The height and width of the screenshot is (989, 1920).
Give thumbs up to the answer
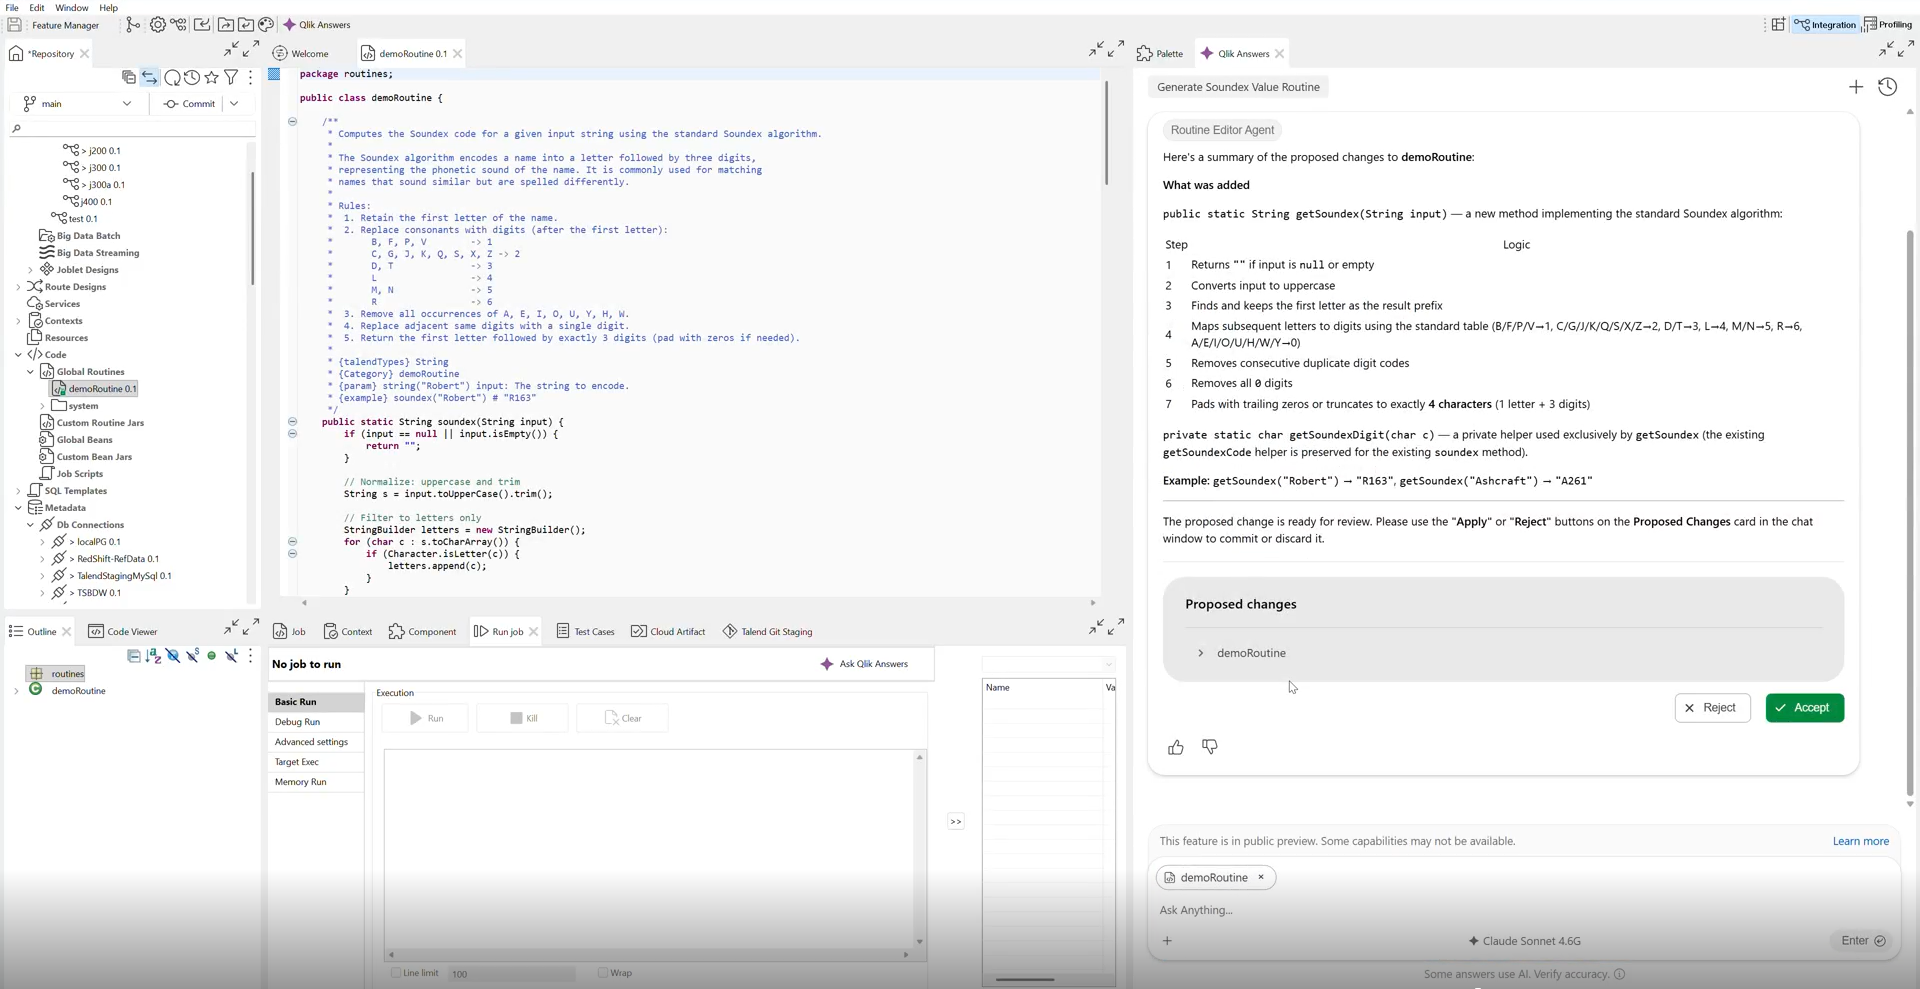1176,747
